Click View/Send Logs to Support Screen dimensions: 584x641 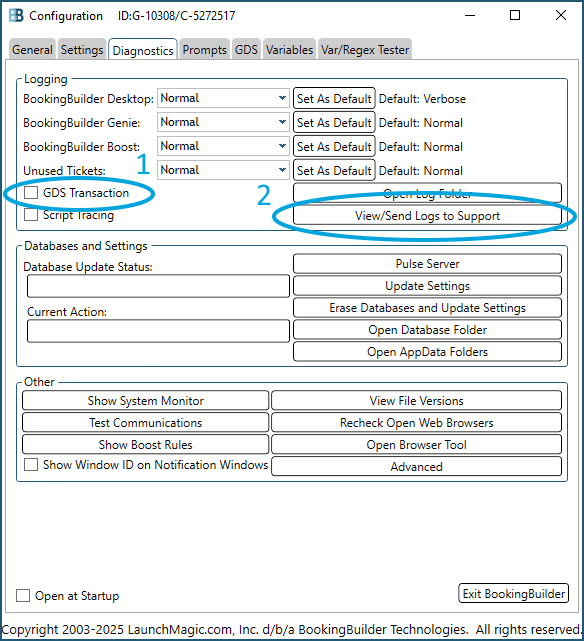click(x=427, y=215)
